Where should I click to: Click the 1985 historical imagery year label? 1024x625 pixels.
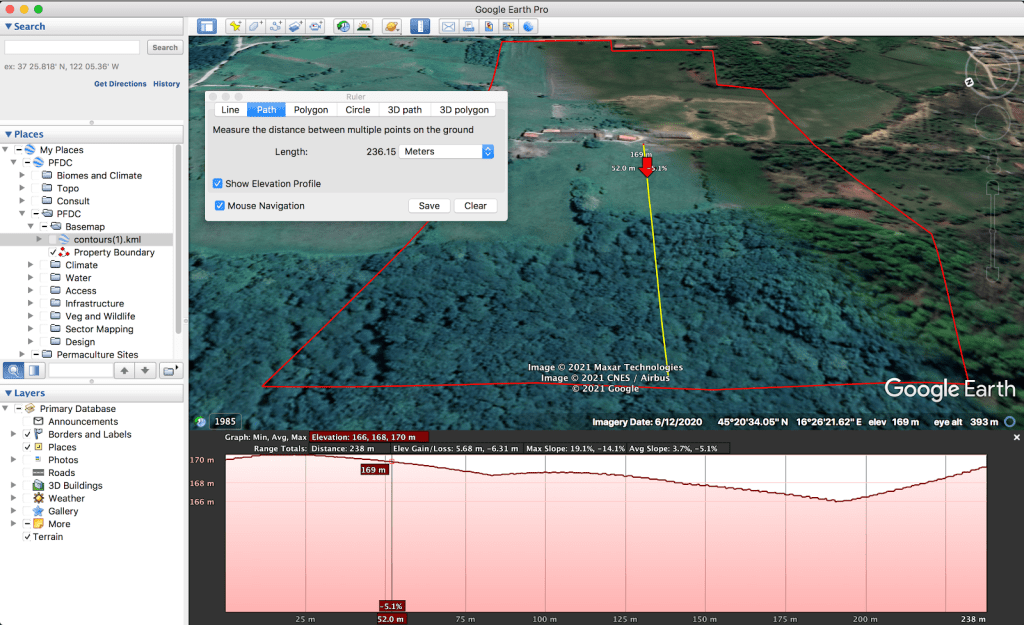pyautogui.click(x=225, y=422)
